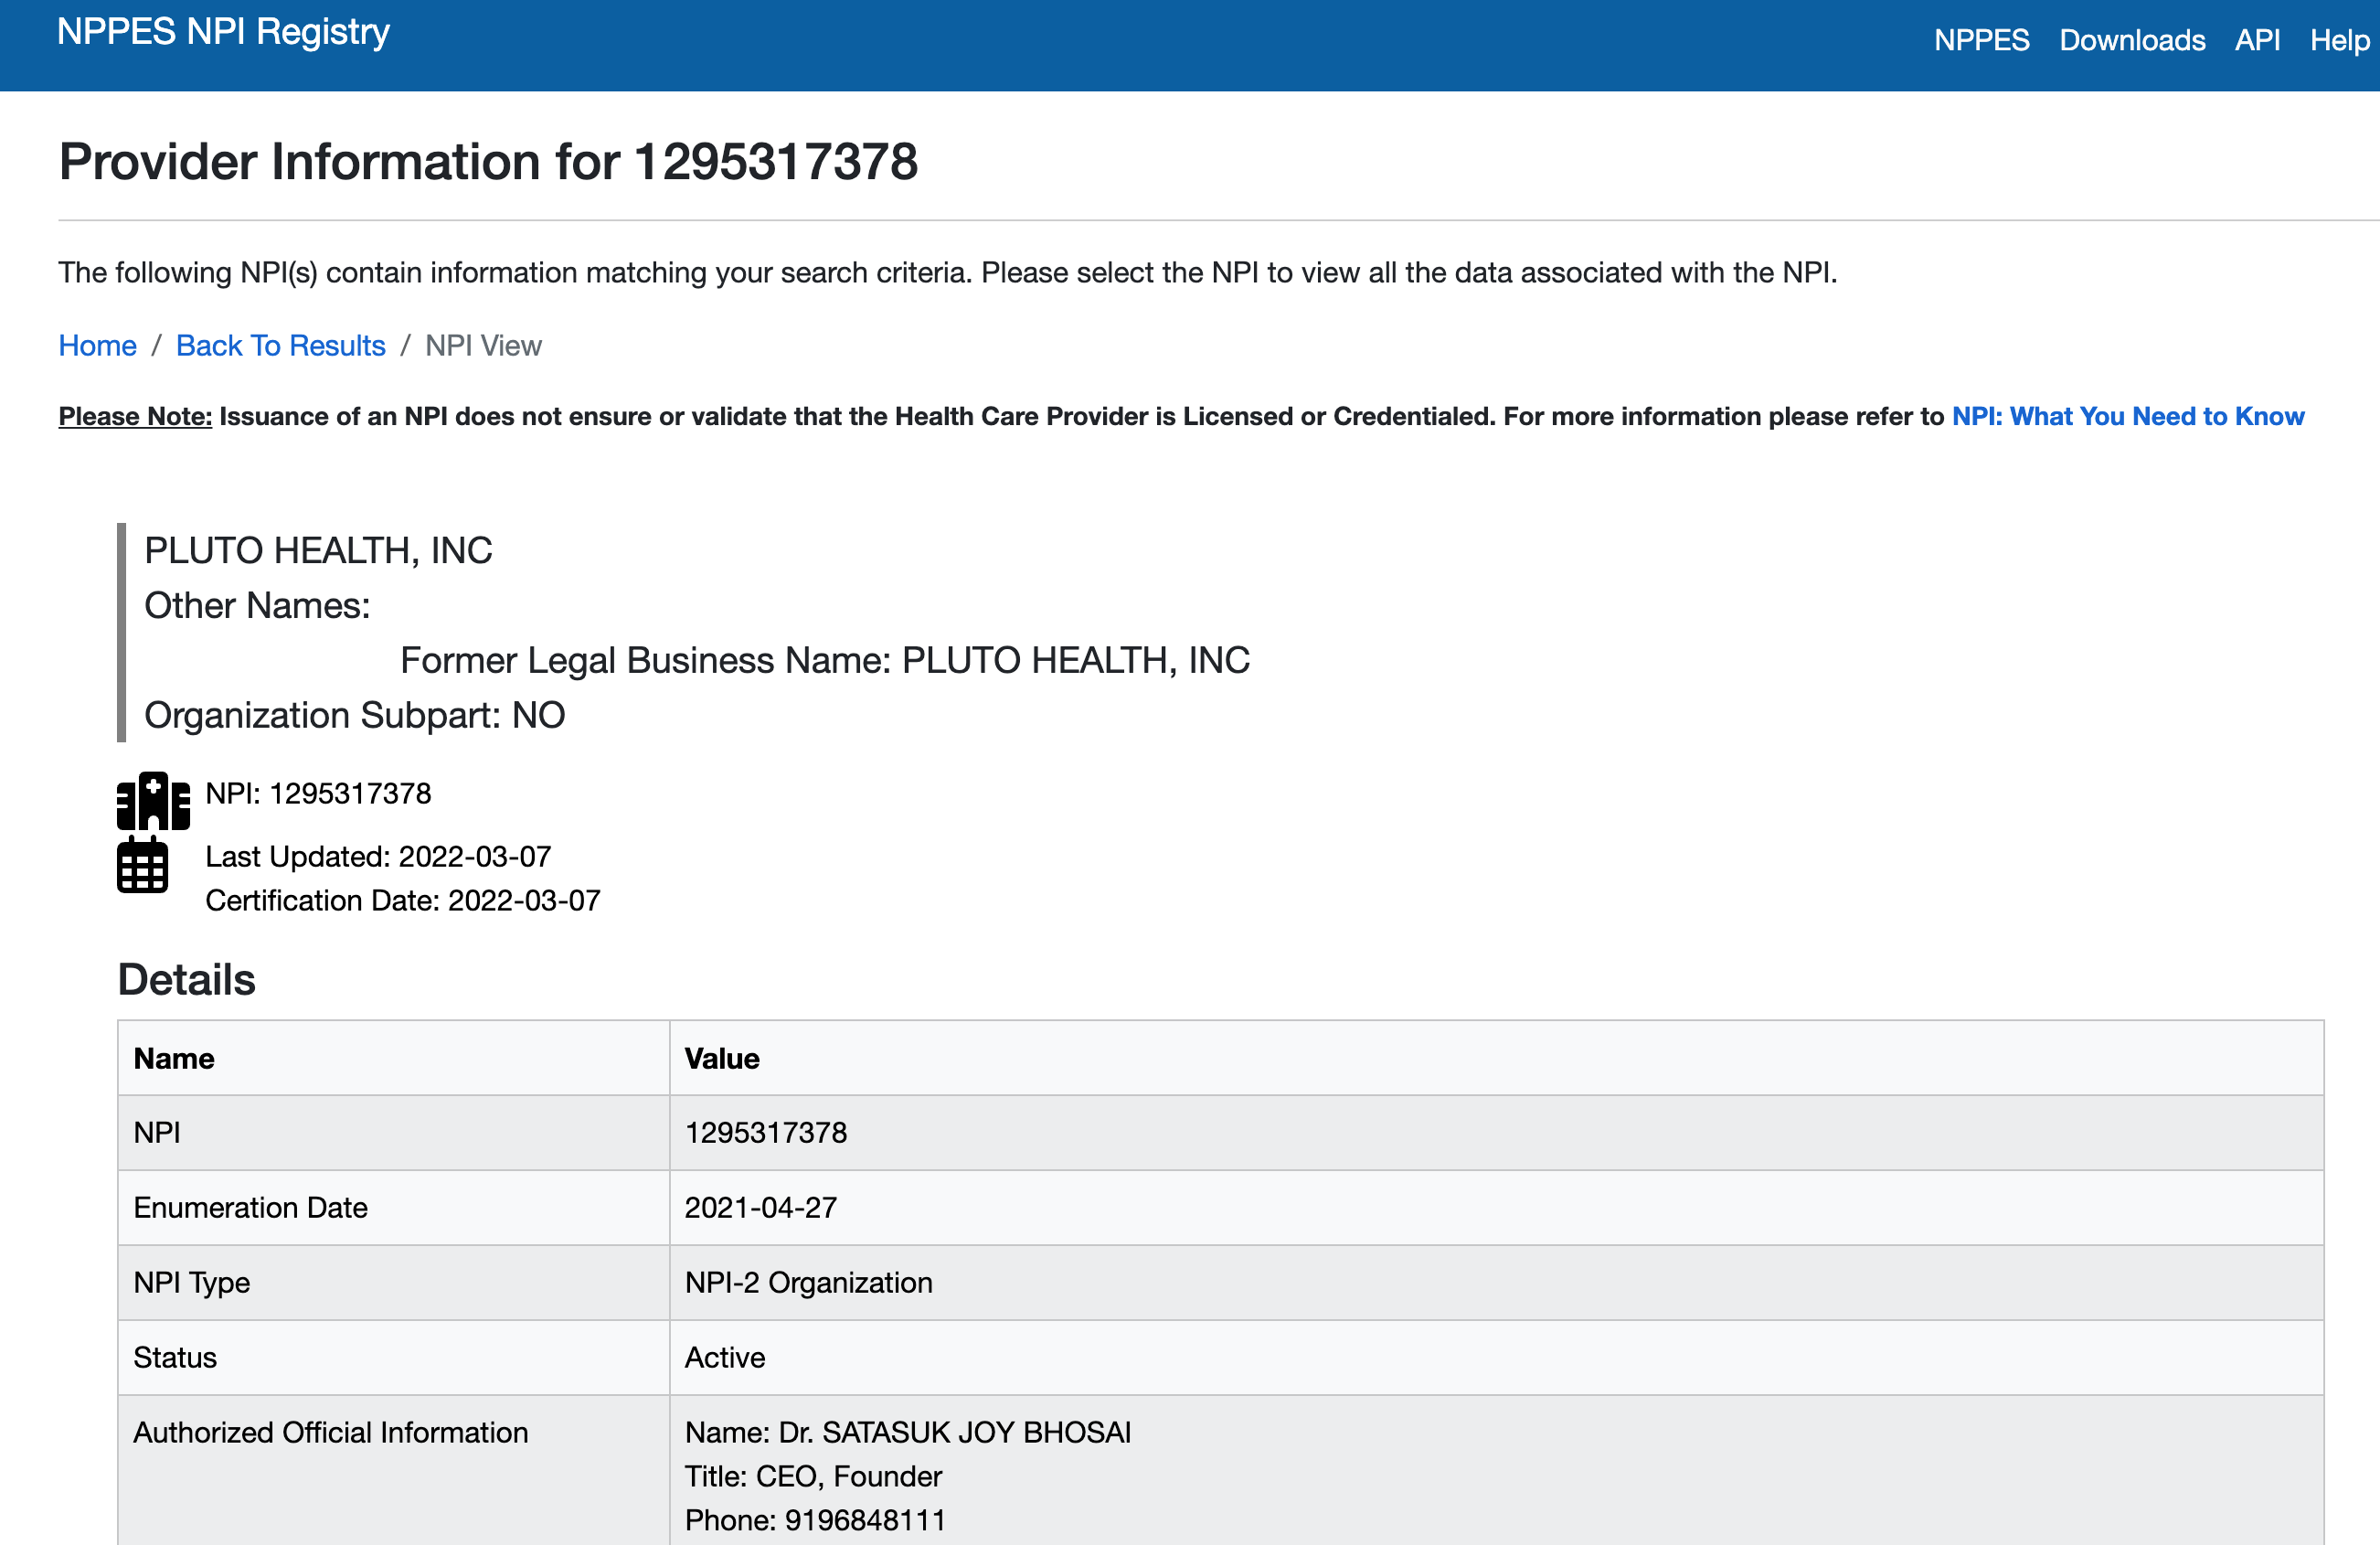Image resolution: width=2380 pixels, height=1545 pixels.
Task: Go to the Home breadcrumb link
Action: (x=98, y=345)
